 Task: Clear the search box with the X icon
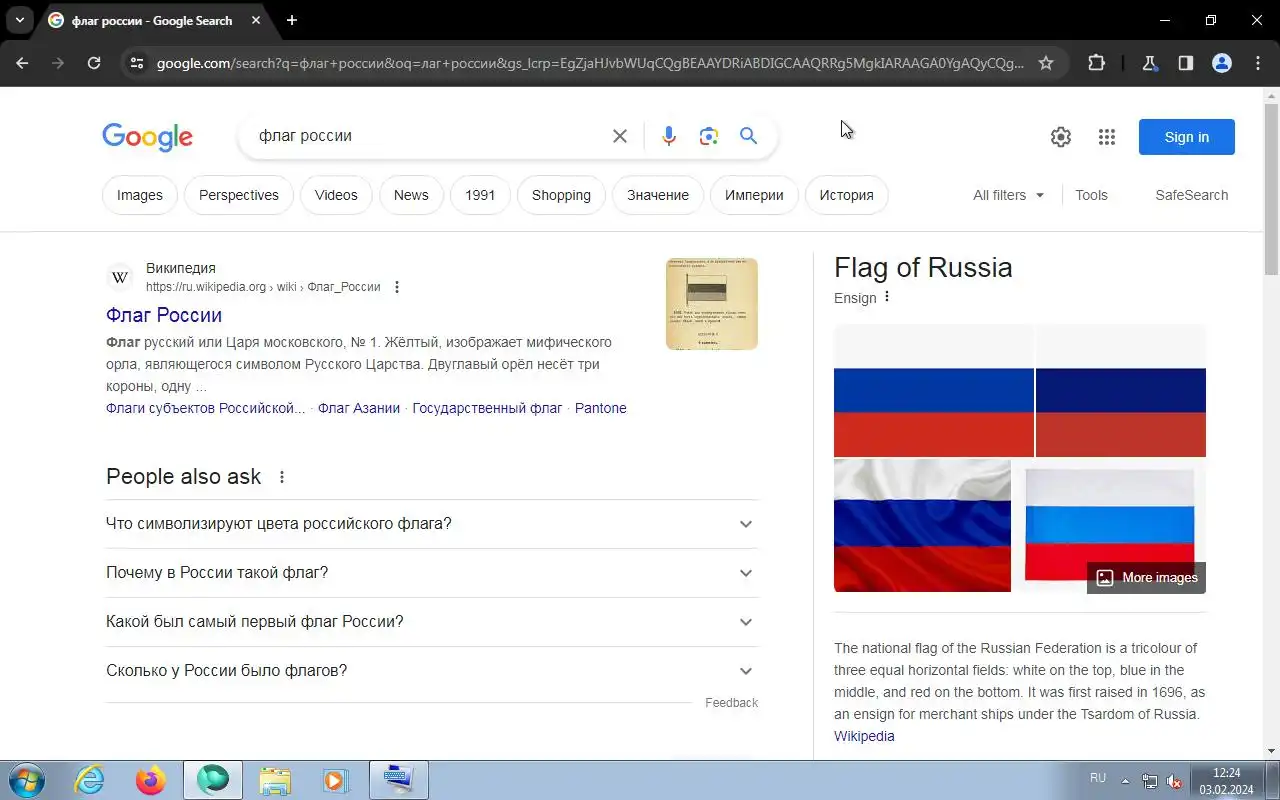[x=620, y=136]
